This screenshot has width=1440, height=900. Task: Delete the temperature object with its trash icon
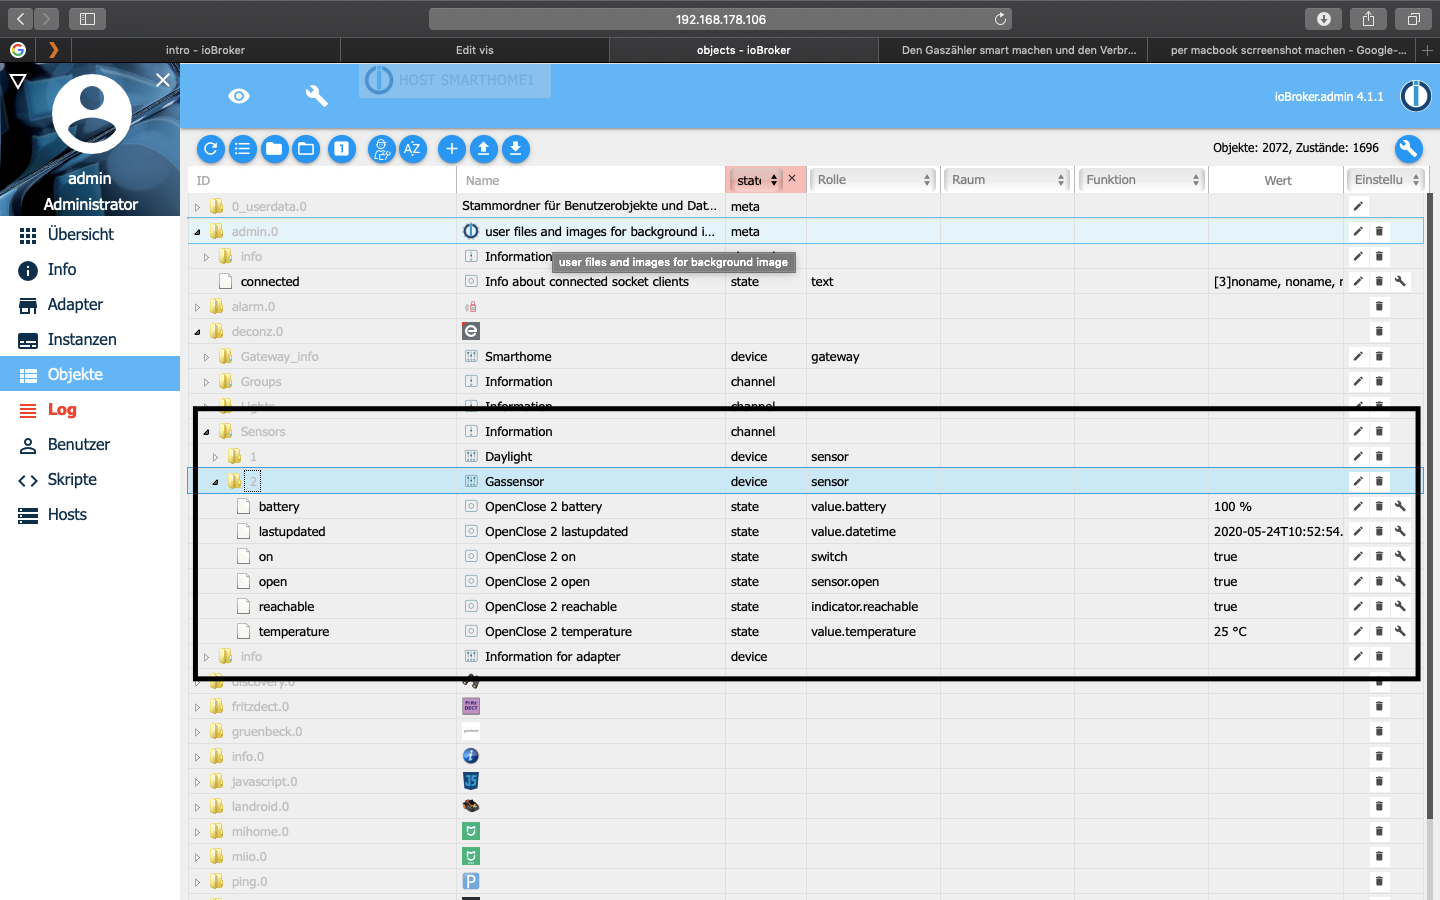pos(1379,632)
